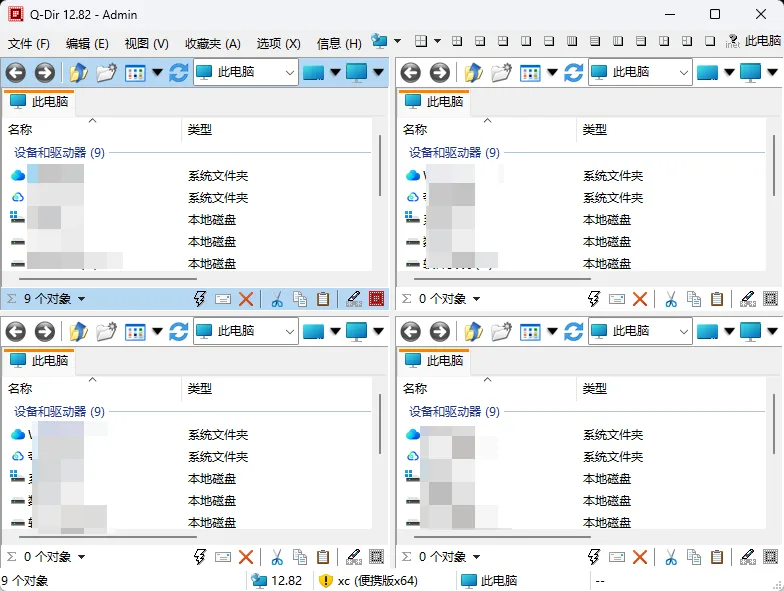Expand the layout grid dropdown arrow in top bar
Screen dimensions: 784x591
[437, 41]
